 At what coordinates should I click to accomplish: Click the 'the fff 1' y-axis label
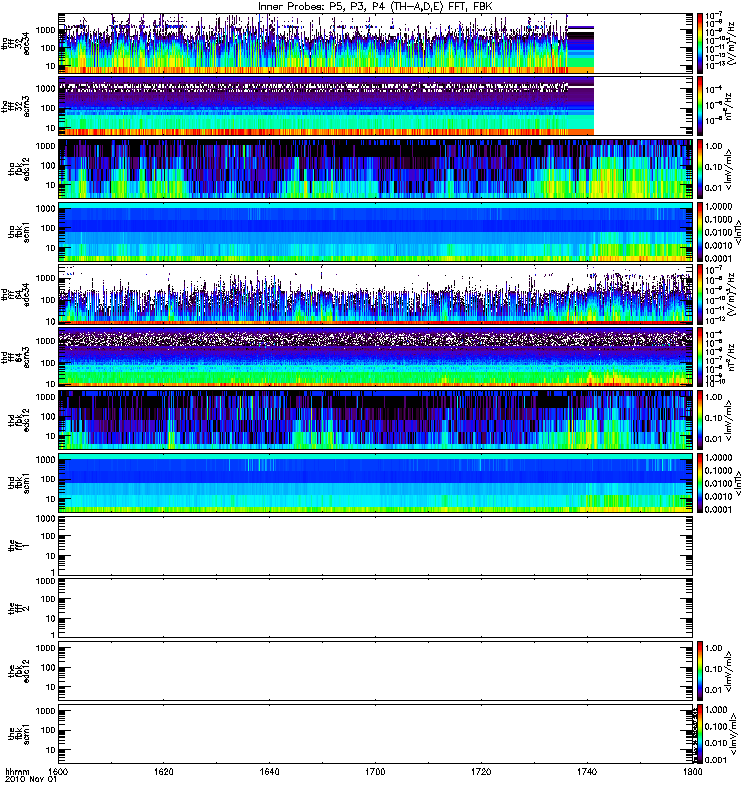point(19,545)
